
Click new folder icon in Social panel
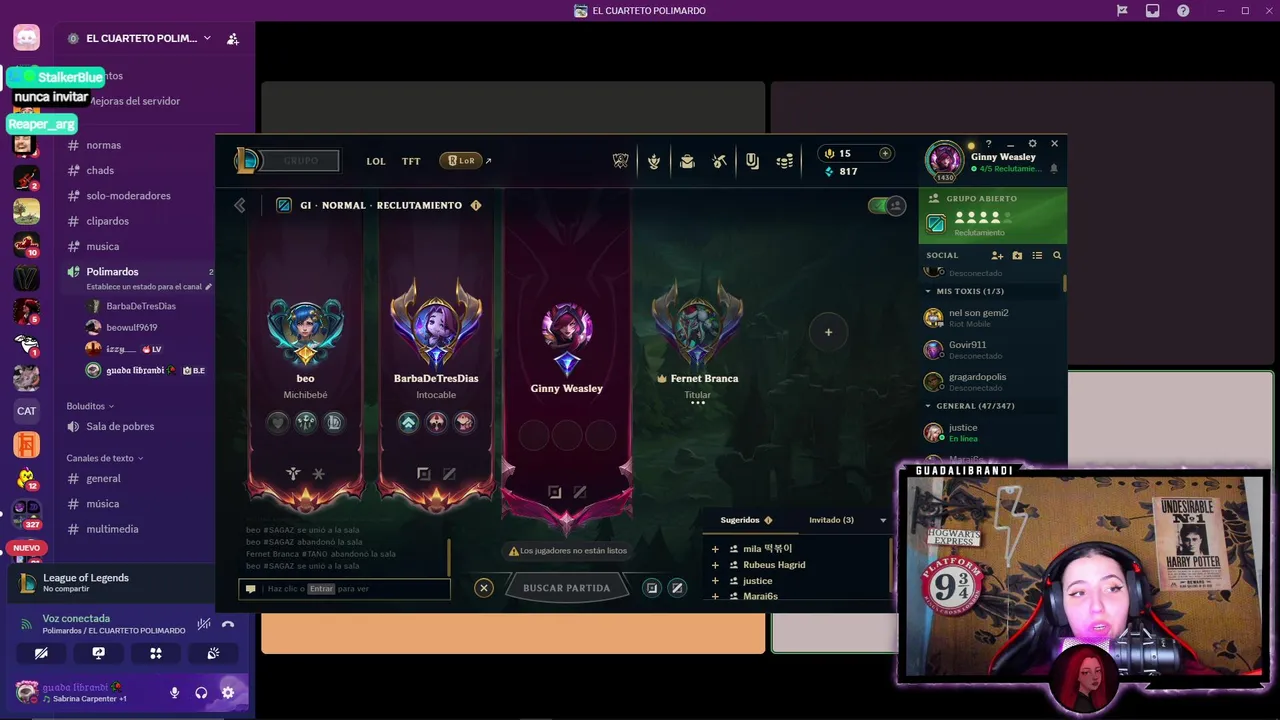click(1017, 255)
